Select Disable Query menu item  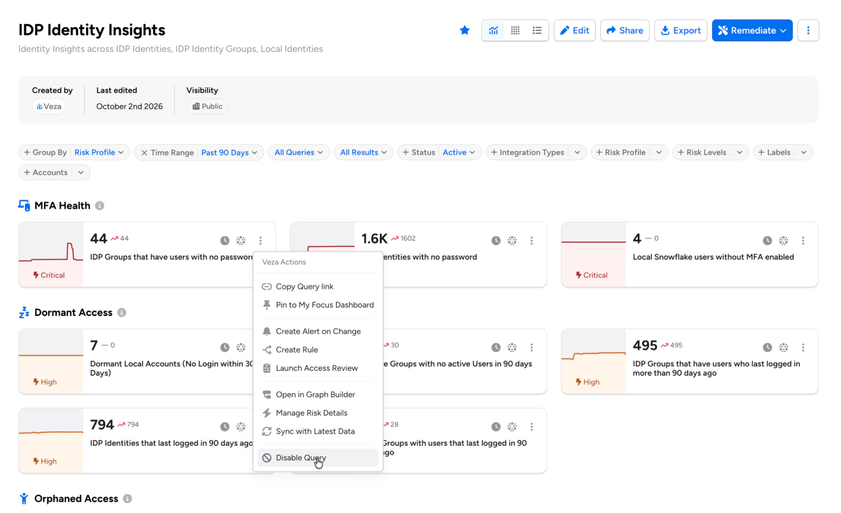tap(318, 458)
